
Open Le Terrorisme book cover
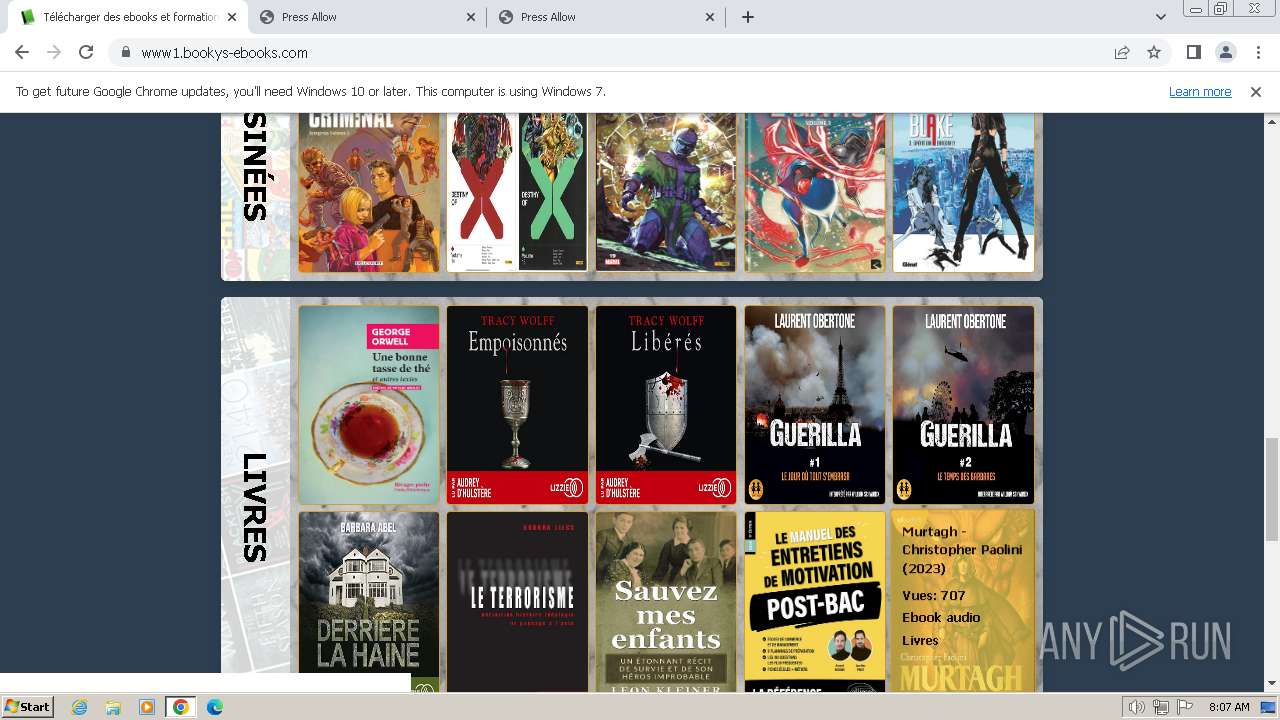pyautogui.click(x=517, y=602)
